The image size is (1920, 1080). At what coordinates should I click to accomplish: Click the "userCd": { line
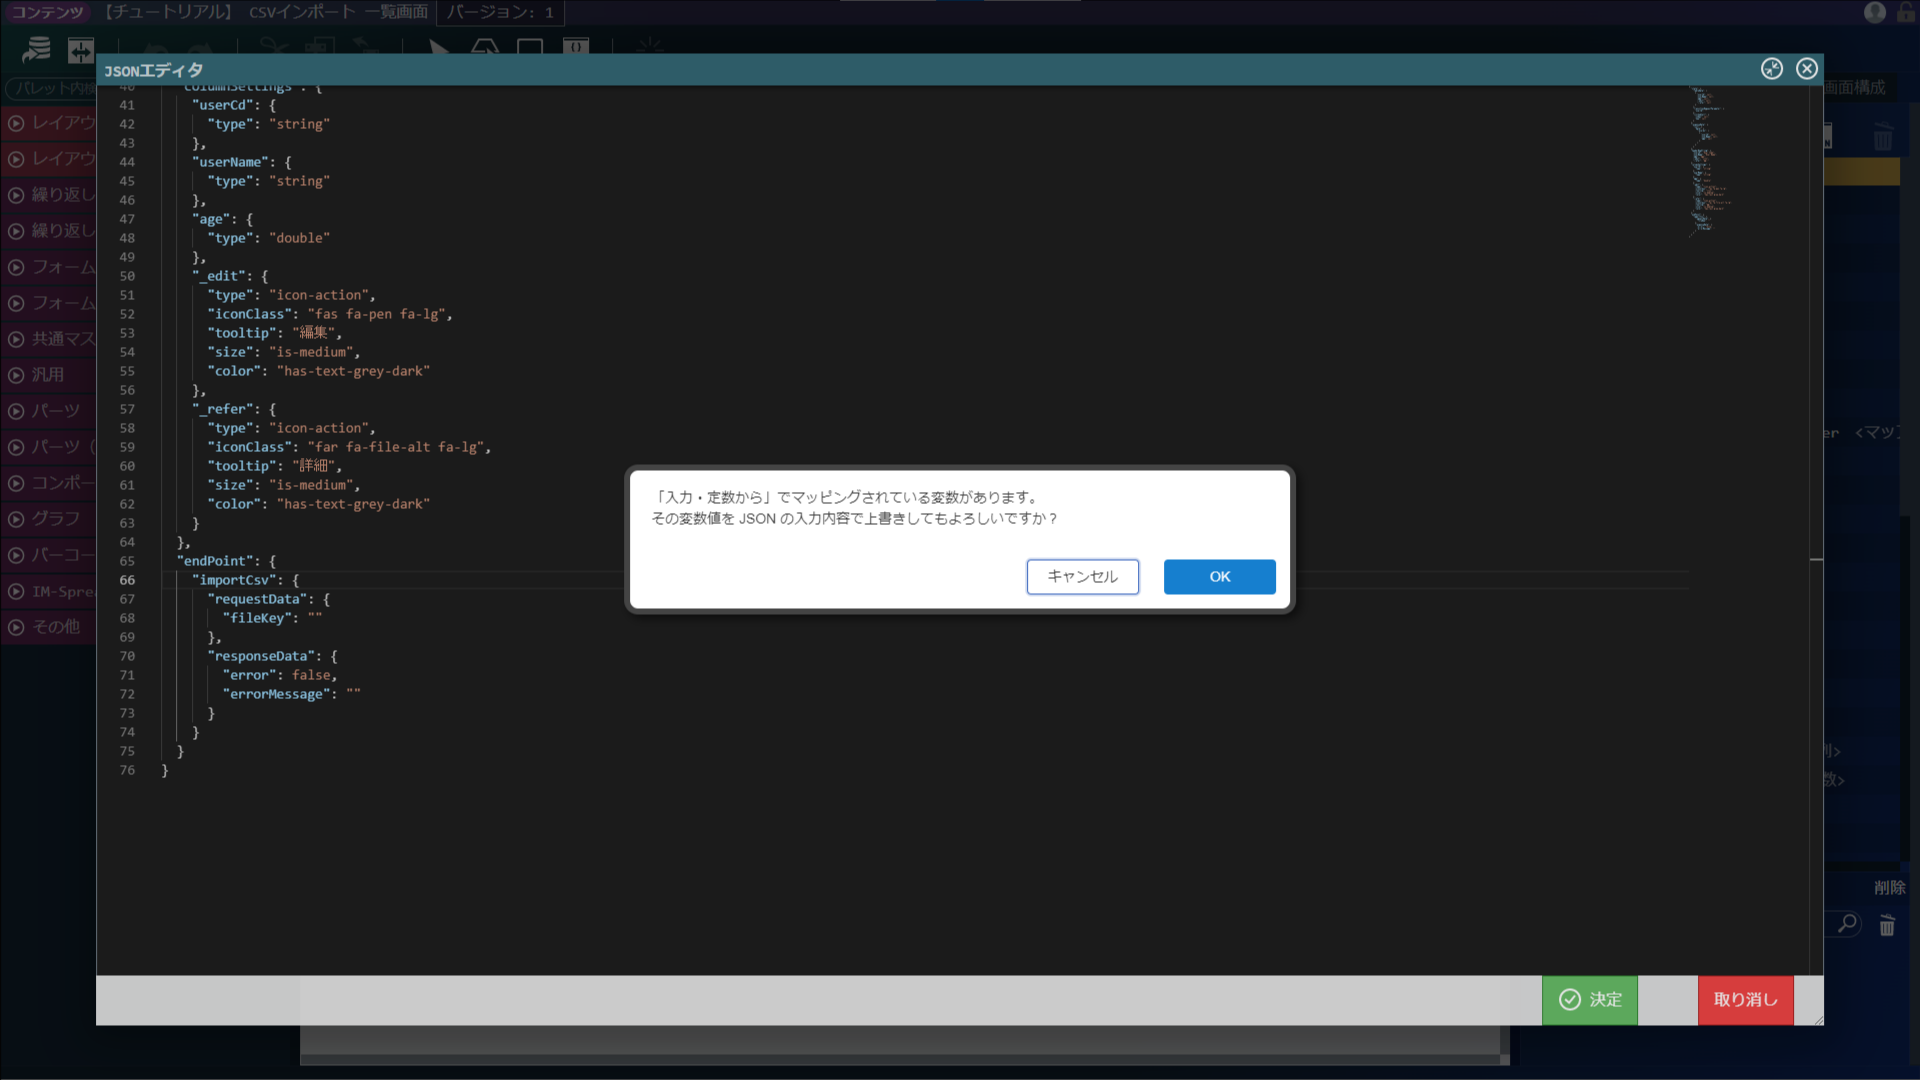[233, 105]
